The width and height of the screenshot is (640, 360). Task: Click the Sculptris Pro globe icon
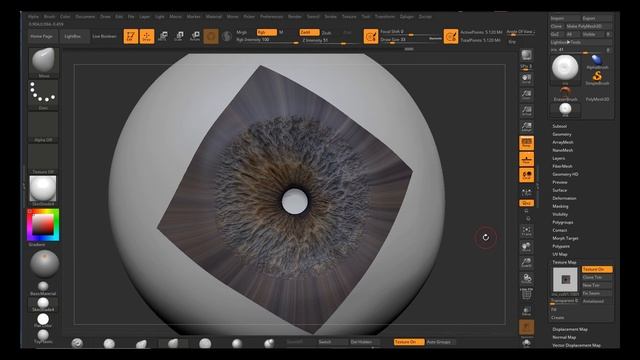point(227,36)
